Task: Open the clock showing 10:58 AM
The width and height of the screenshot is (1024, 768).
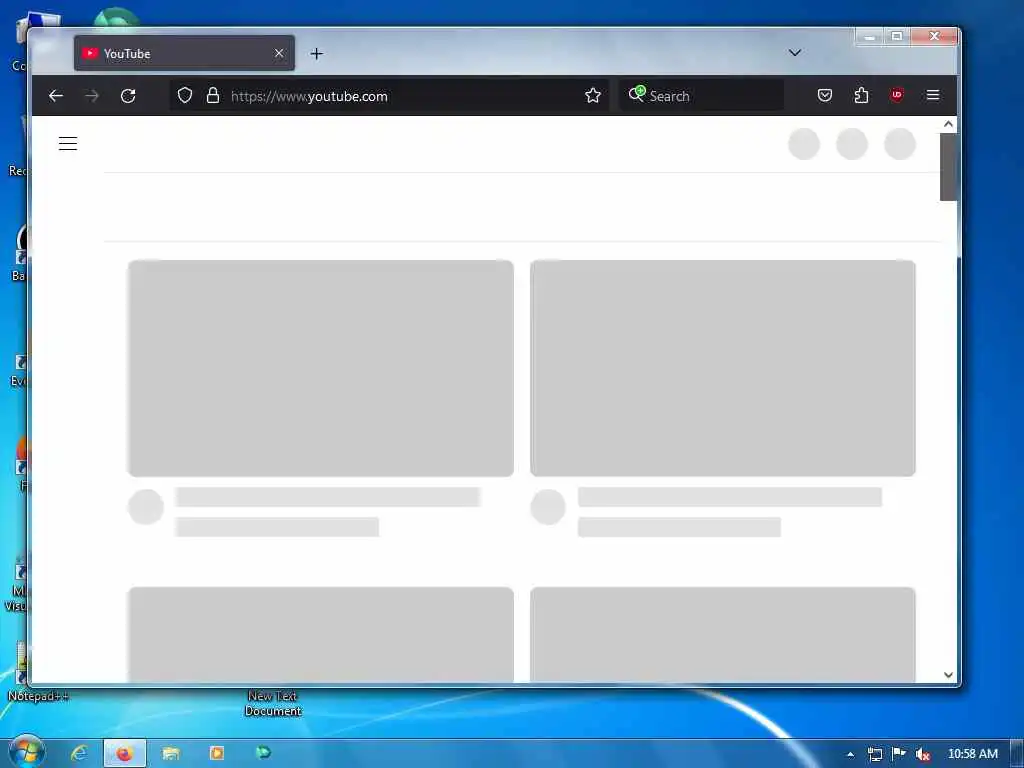Action: [x=972, y=754]
